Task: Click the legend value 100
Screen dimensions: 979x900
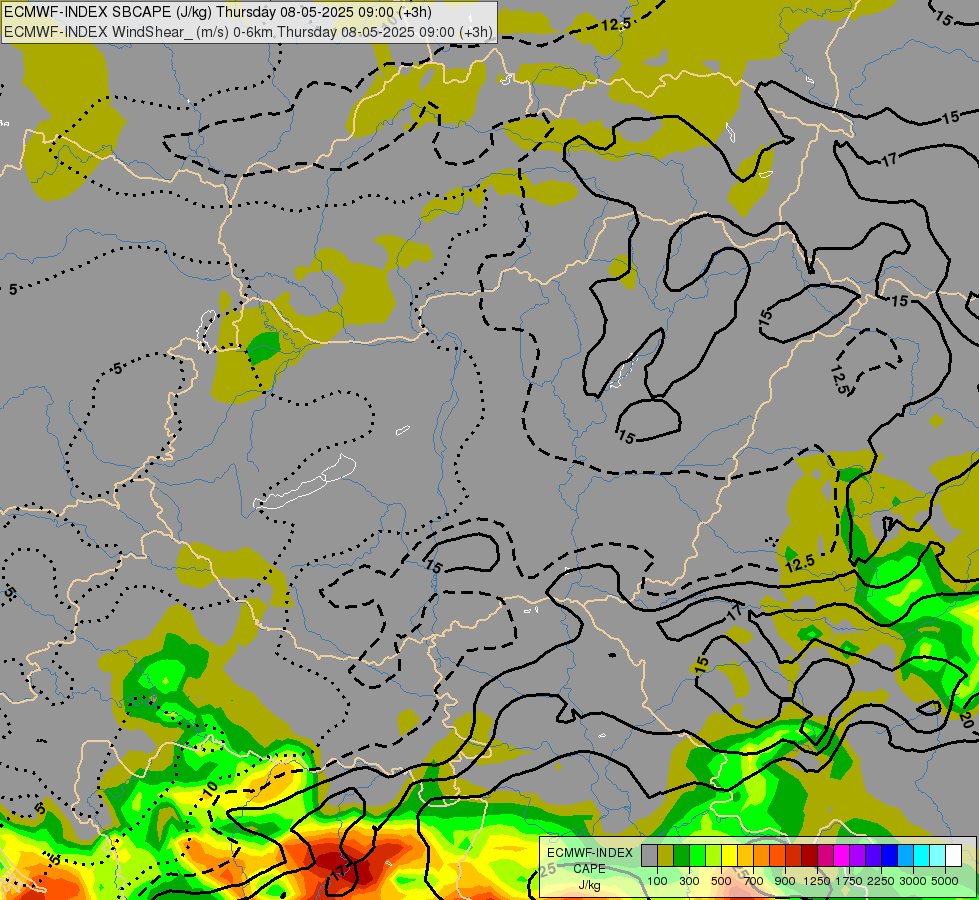Action: coord(657,881)
